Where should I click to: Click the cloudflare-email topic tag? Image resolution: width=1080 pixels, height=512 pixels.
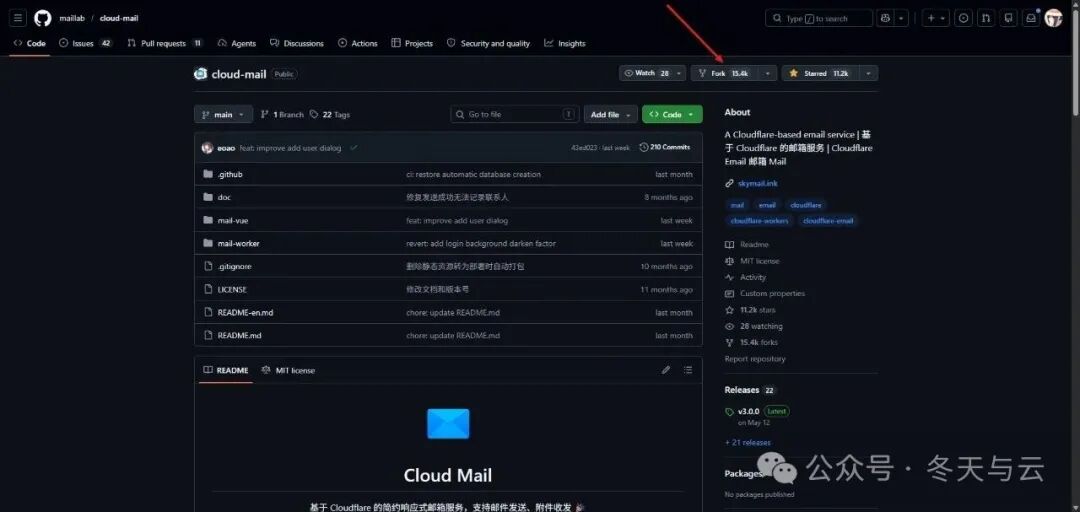pyautogui.click(x=828, y=221)
